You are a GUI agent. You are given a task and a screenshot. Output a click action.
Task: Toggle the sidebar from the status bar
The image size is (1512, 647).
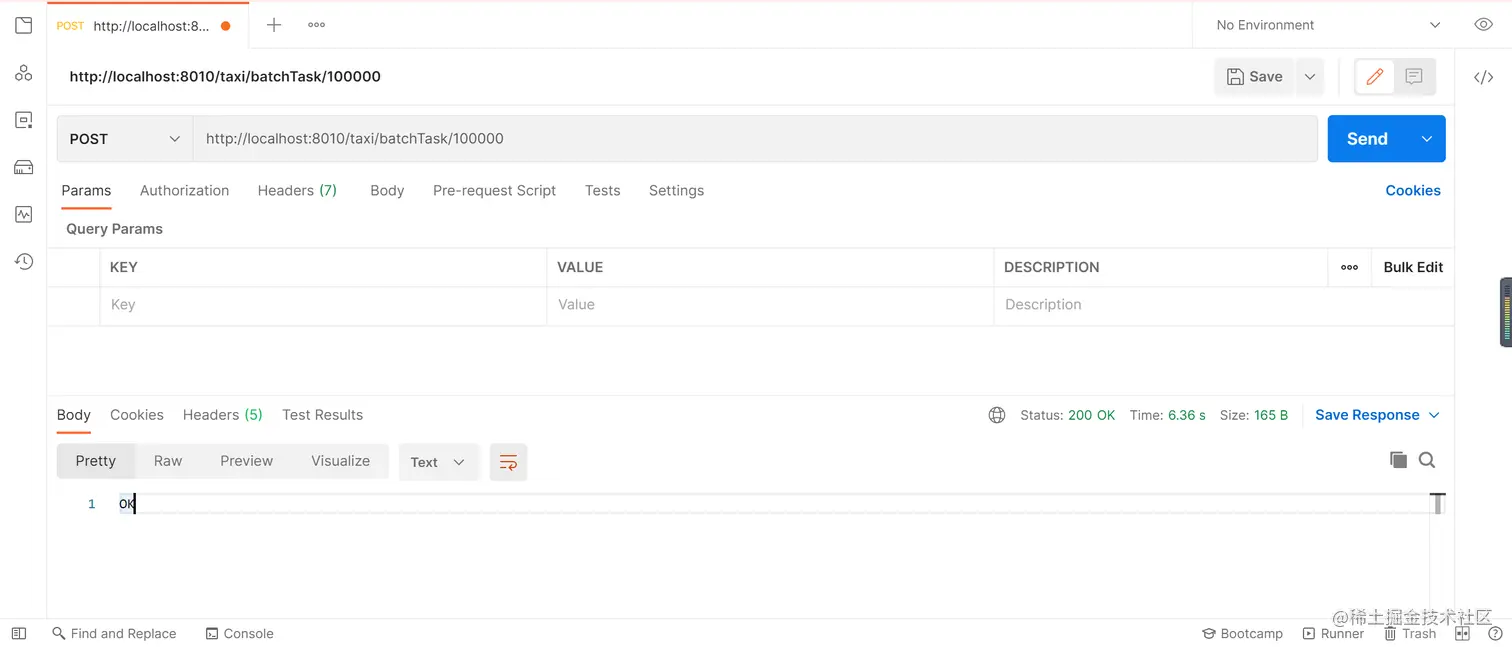coord(19,633)
